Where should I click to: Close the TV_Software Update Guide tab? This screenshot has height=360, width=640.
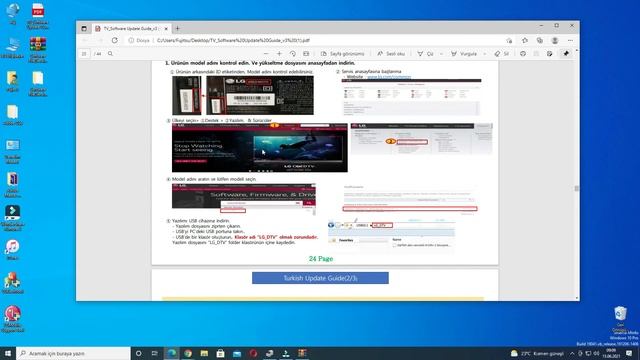point(166,29)
